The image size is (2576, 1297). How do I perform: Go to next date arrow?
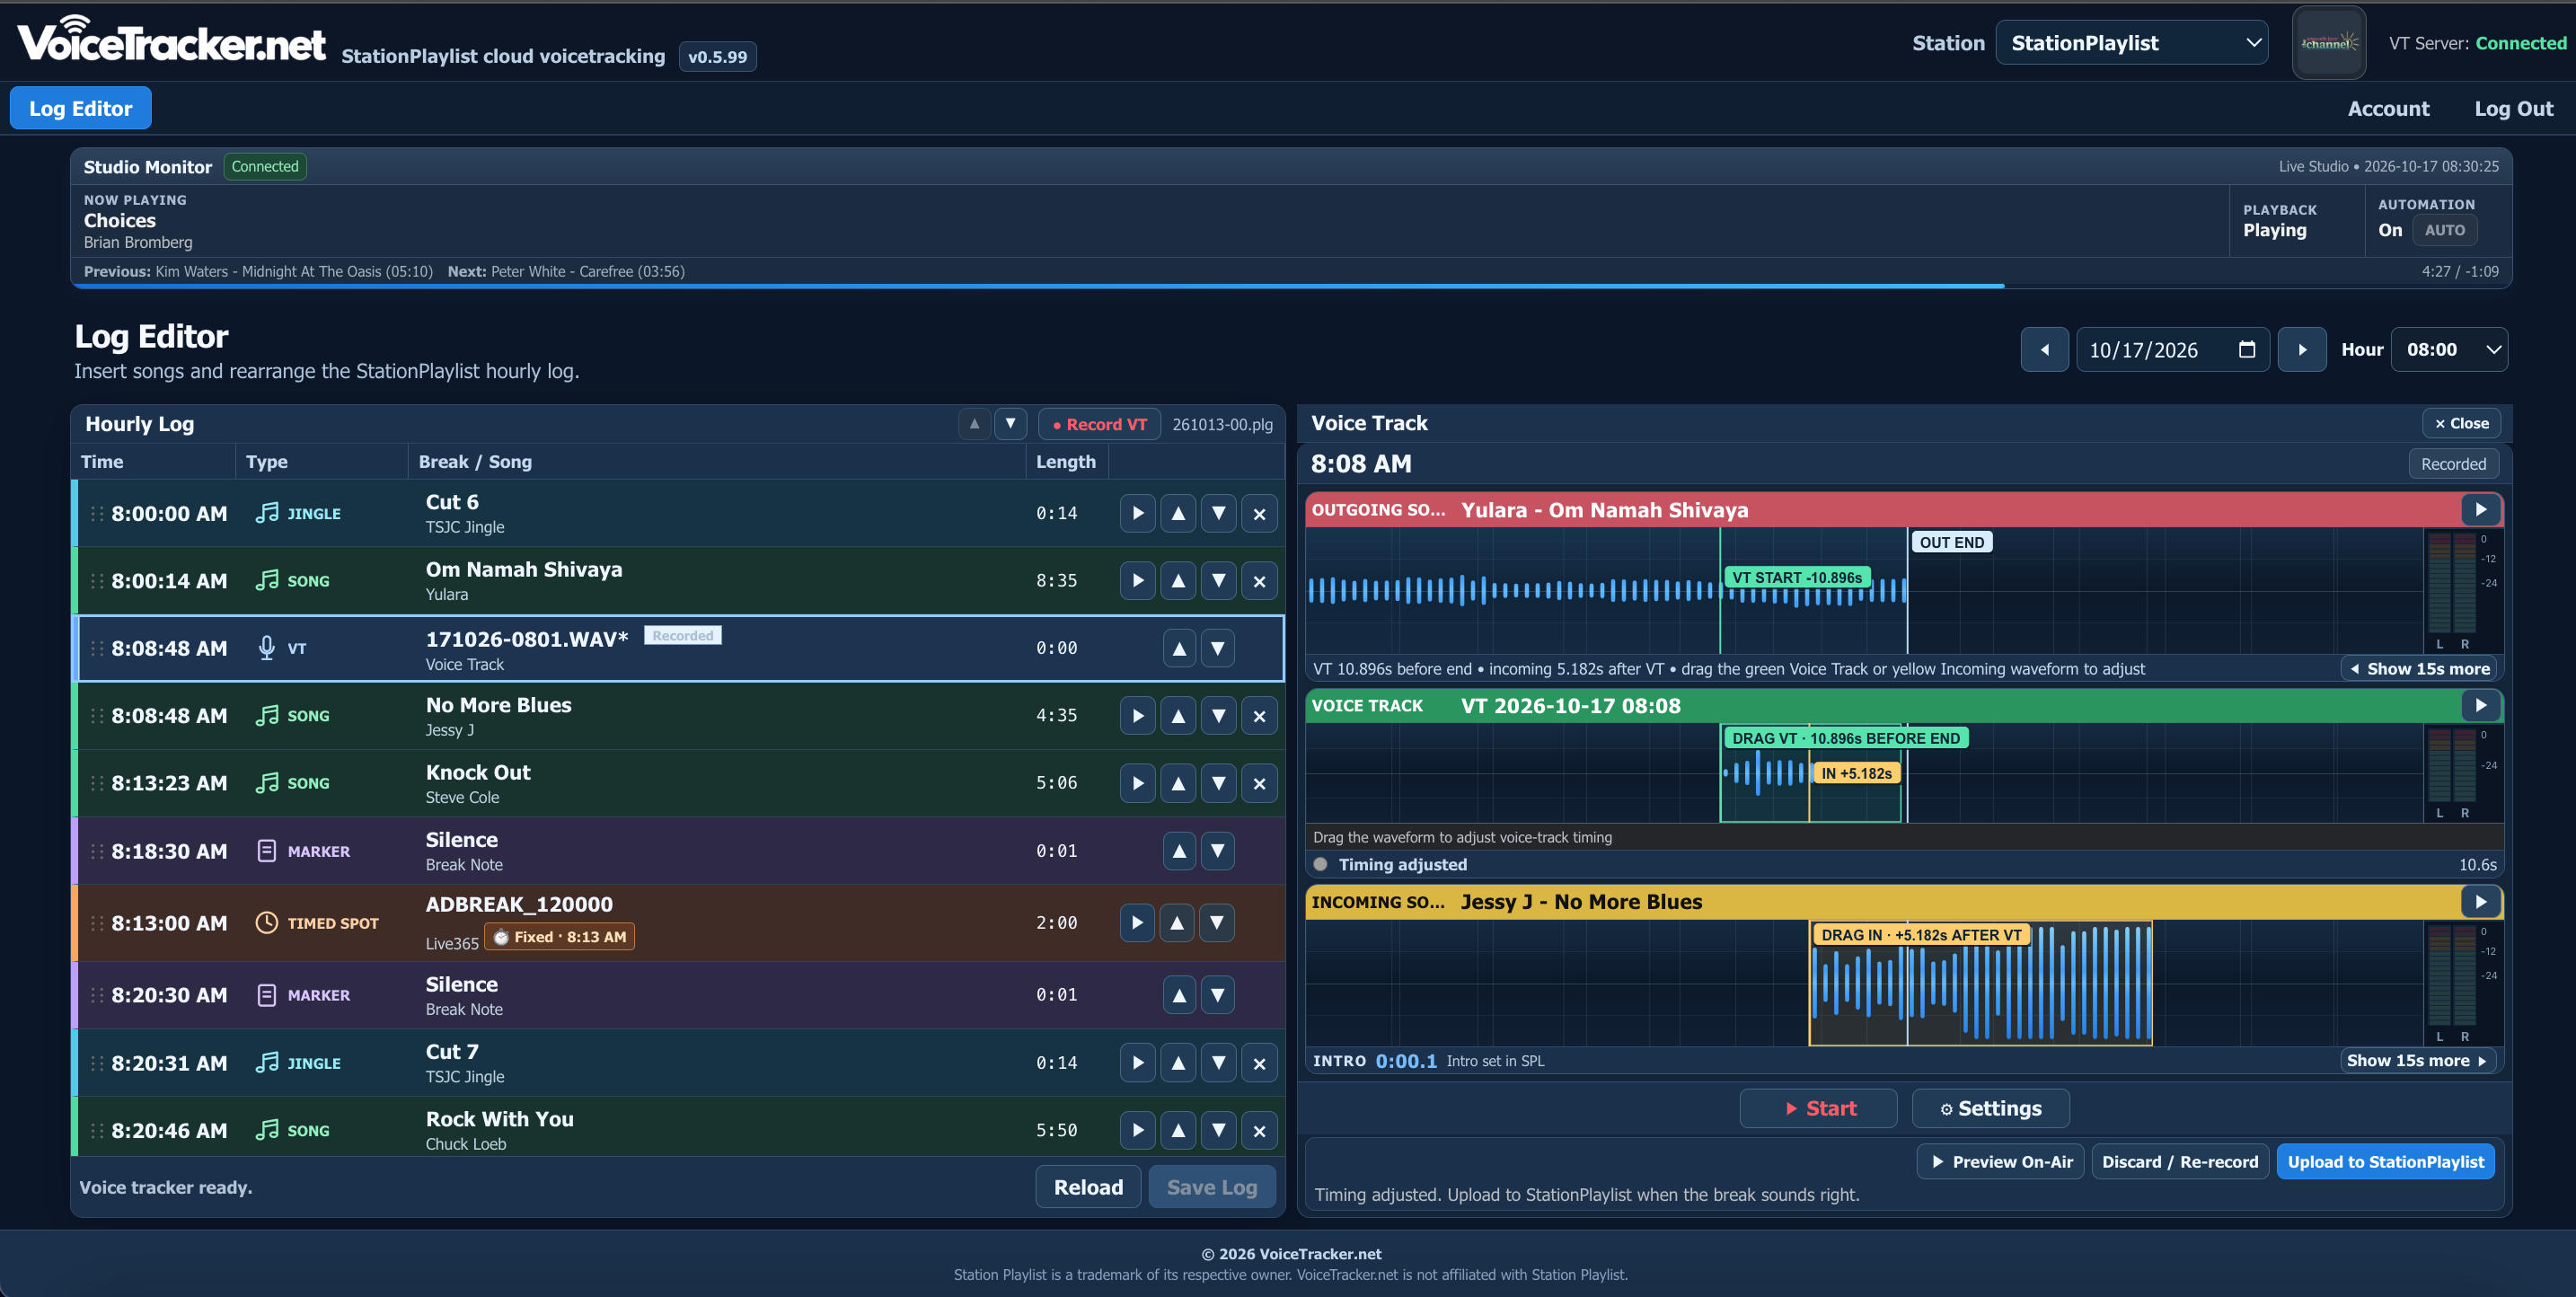point(2301,350)
